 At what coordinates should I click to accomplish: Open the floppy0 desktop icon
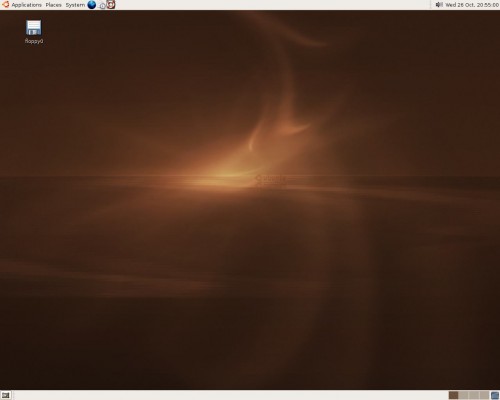(x=34, y=28)
